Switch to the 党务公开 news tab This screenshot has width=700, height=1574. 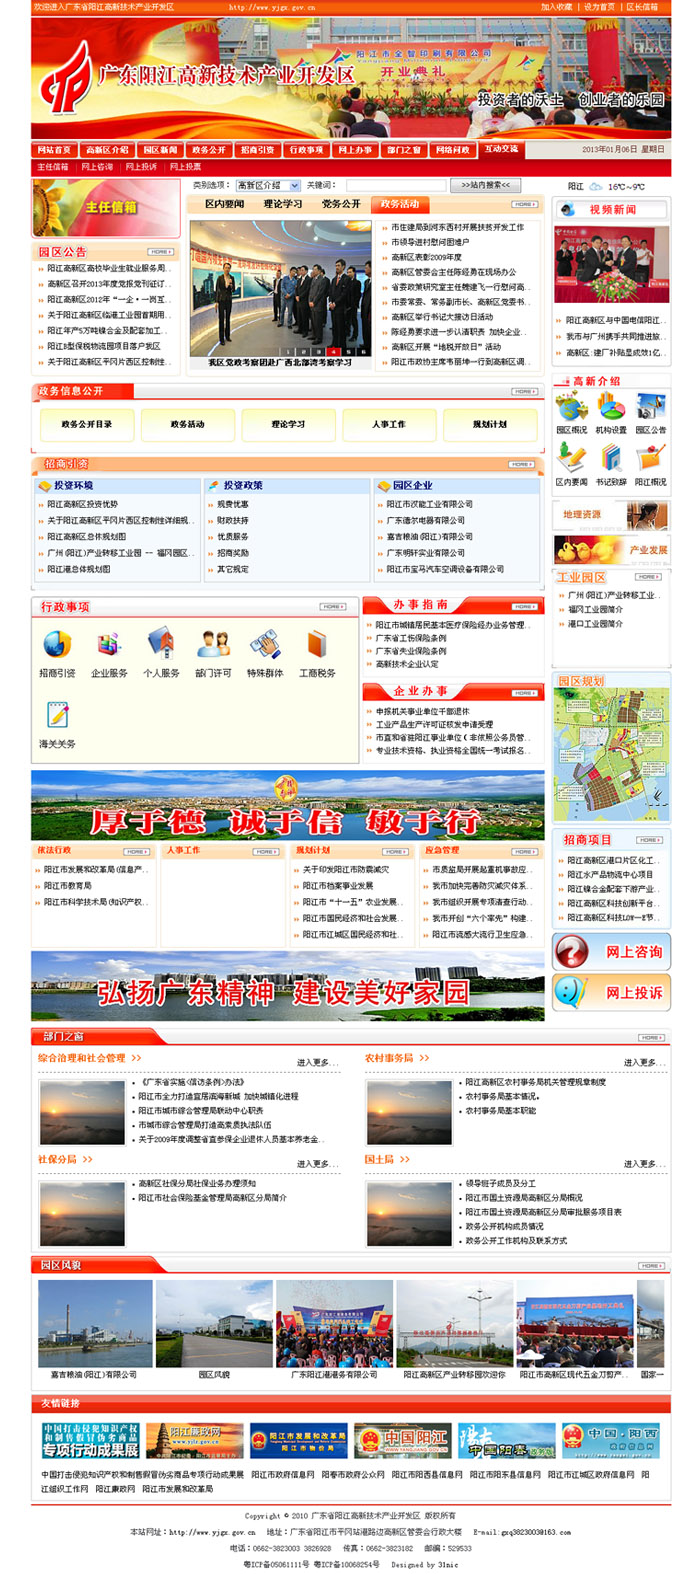coord(341,204)
